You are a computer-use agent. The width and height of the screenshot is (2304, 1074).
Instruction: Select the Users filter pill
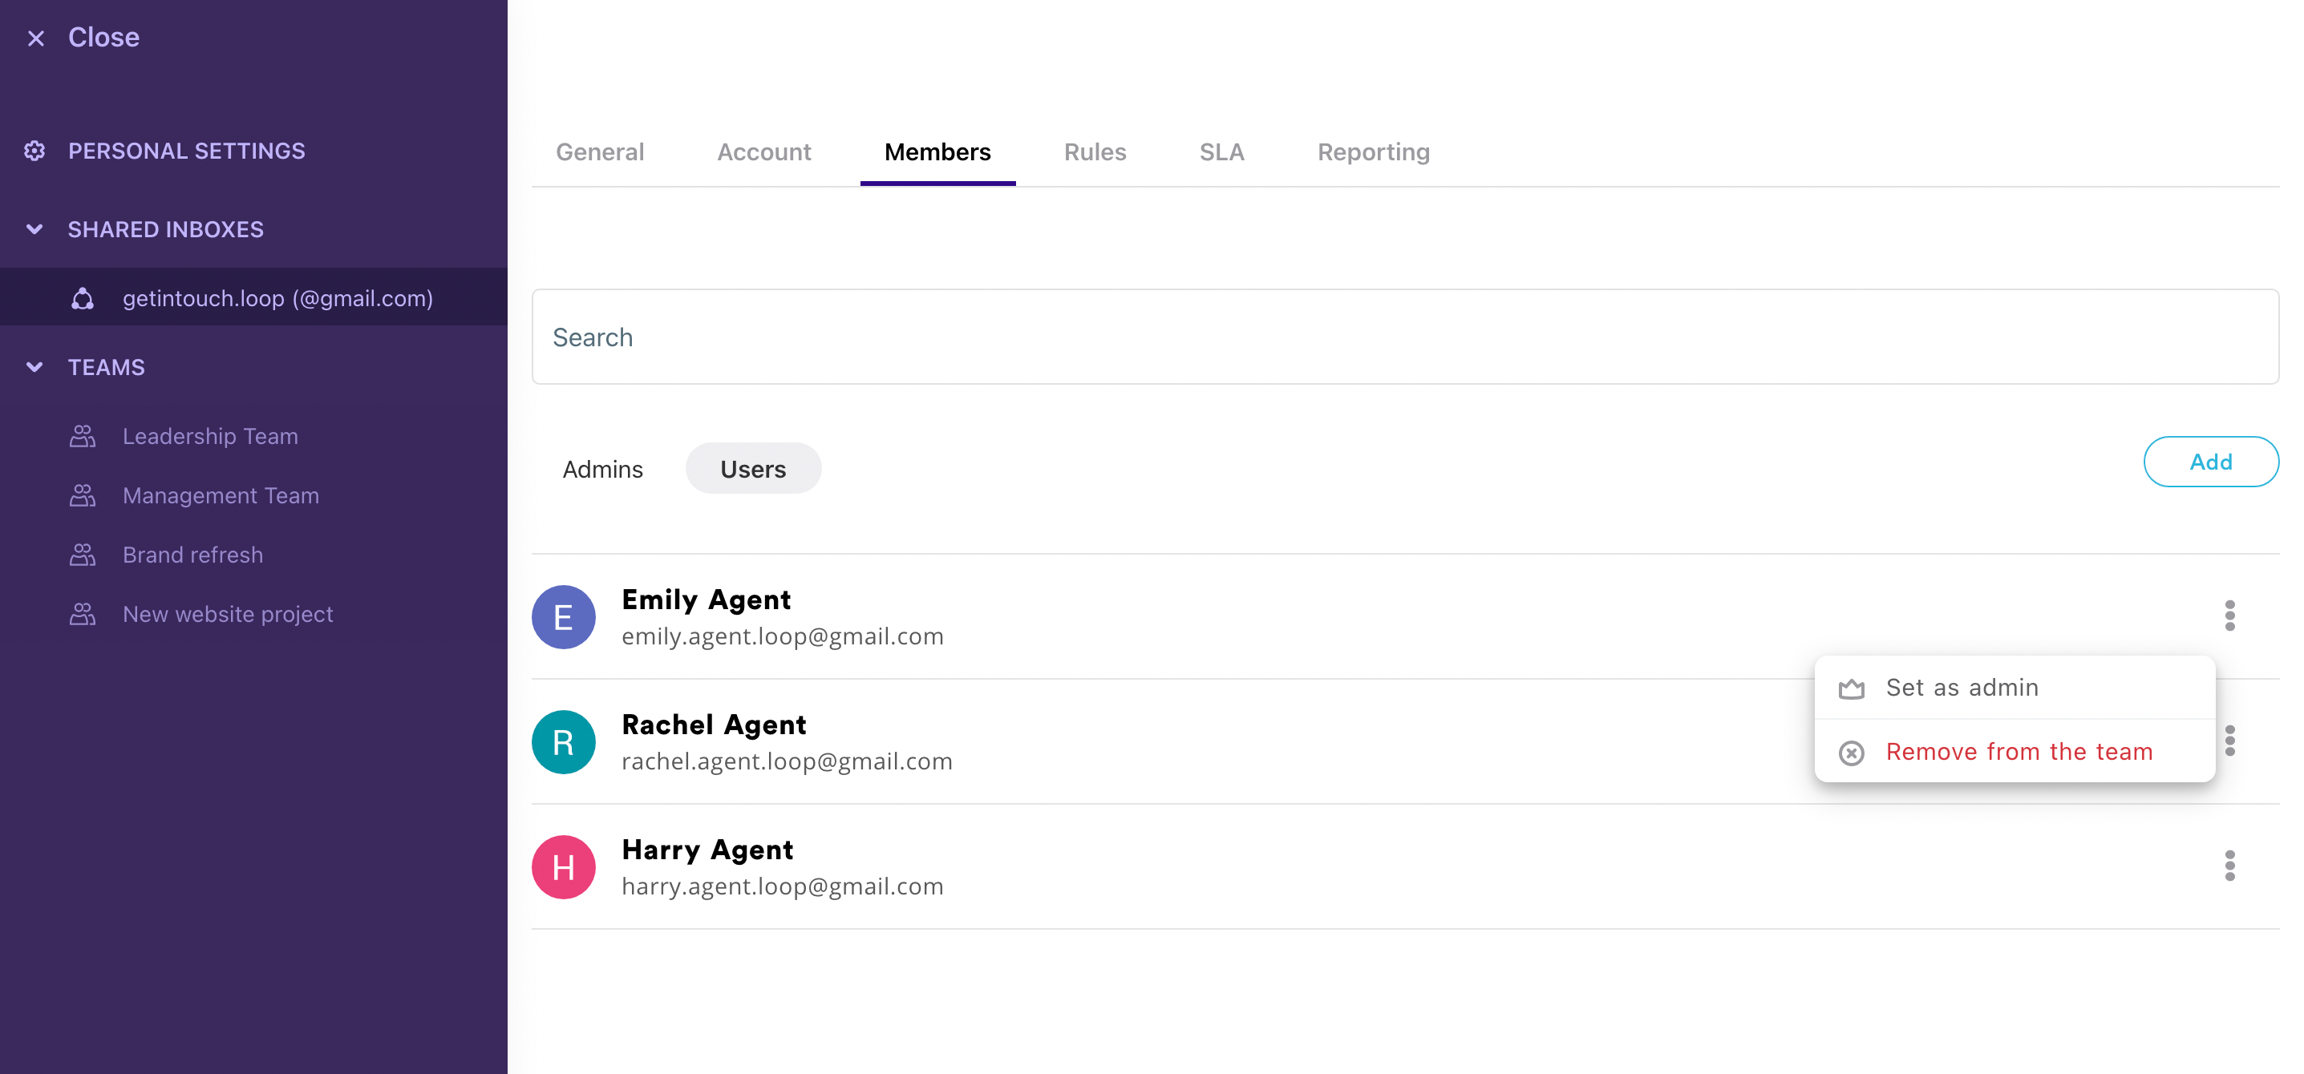(x=753, y=469)
